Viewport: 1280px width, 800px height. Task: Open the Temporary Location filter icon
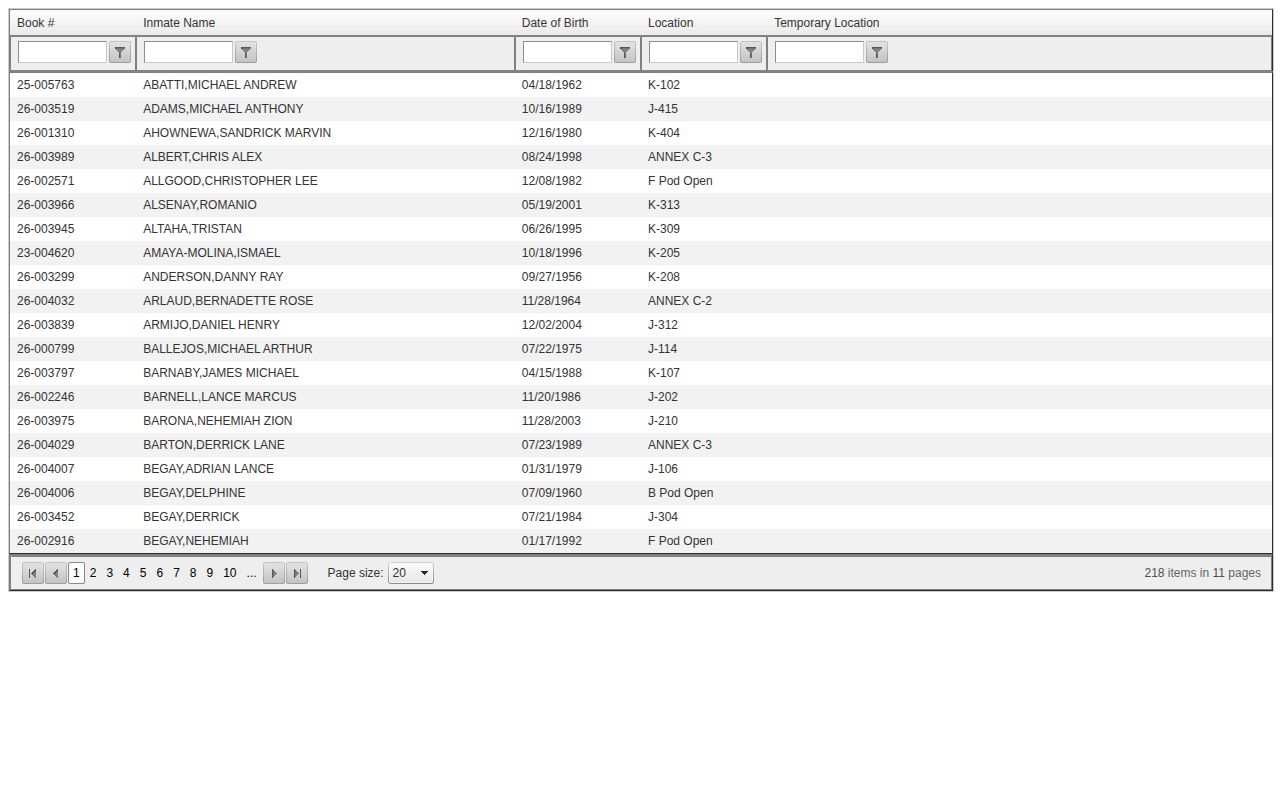click(x=877, y=52)
